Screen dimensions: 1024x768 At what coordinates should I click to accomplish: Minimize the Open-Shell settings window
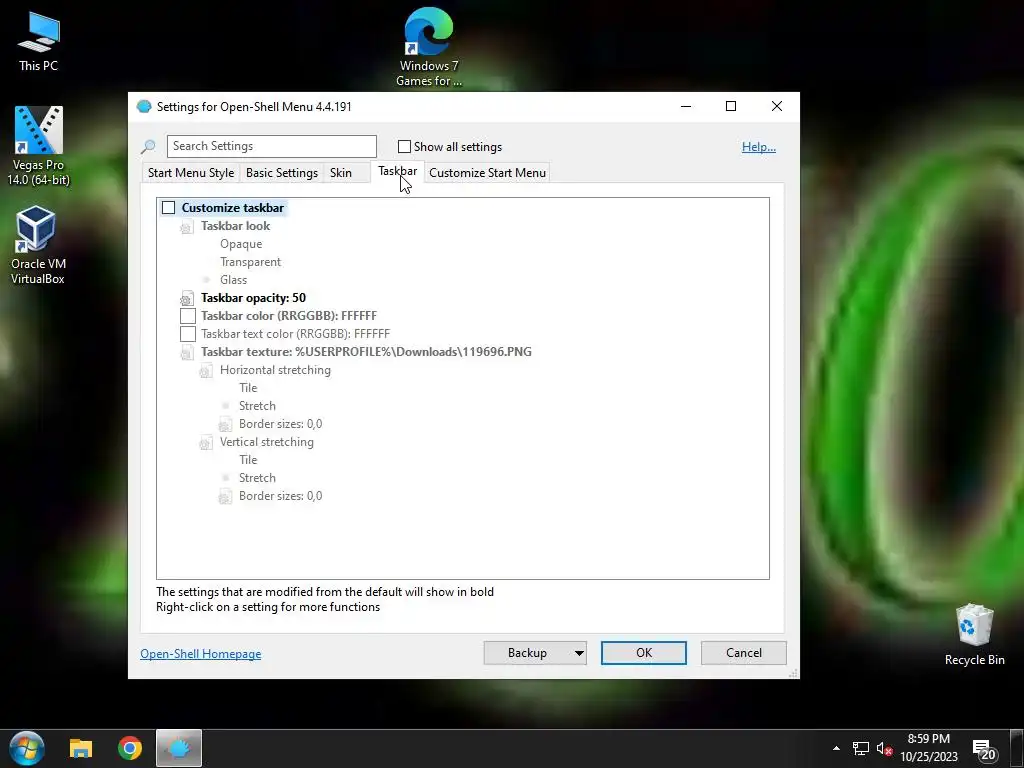(686, 106)
